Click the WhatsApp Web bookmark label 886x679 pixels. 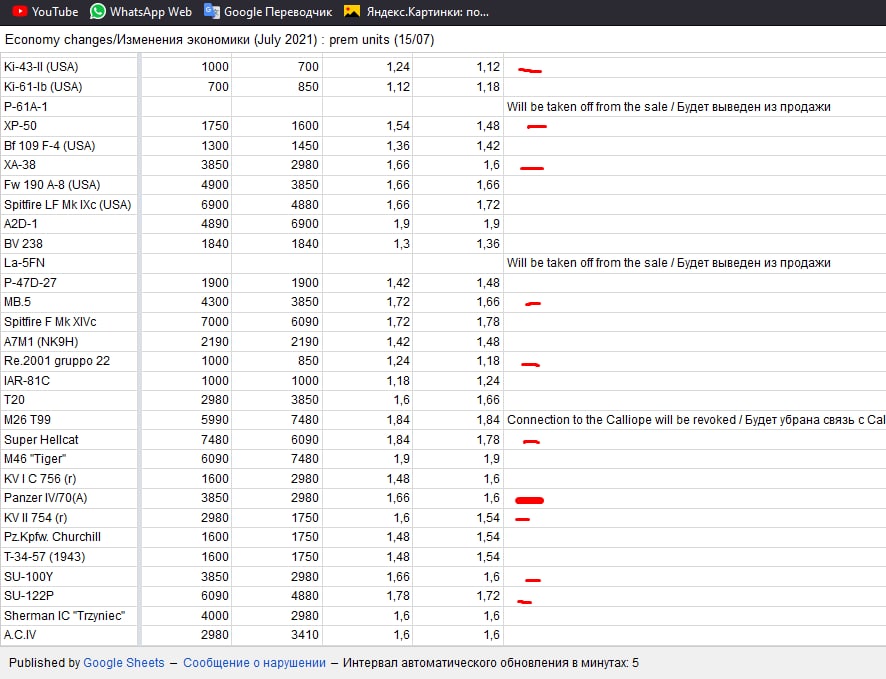click(151, 12)
